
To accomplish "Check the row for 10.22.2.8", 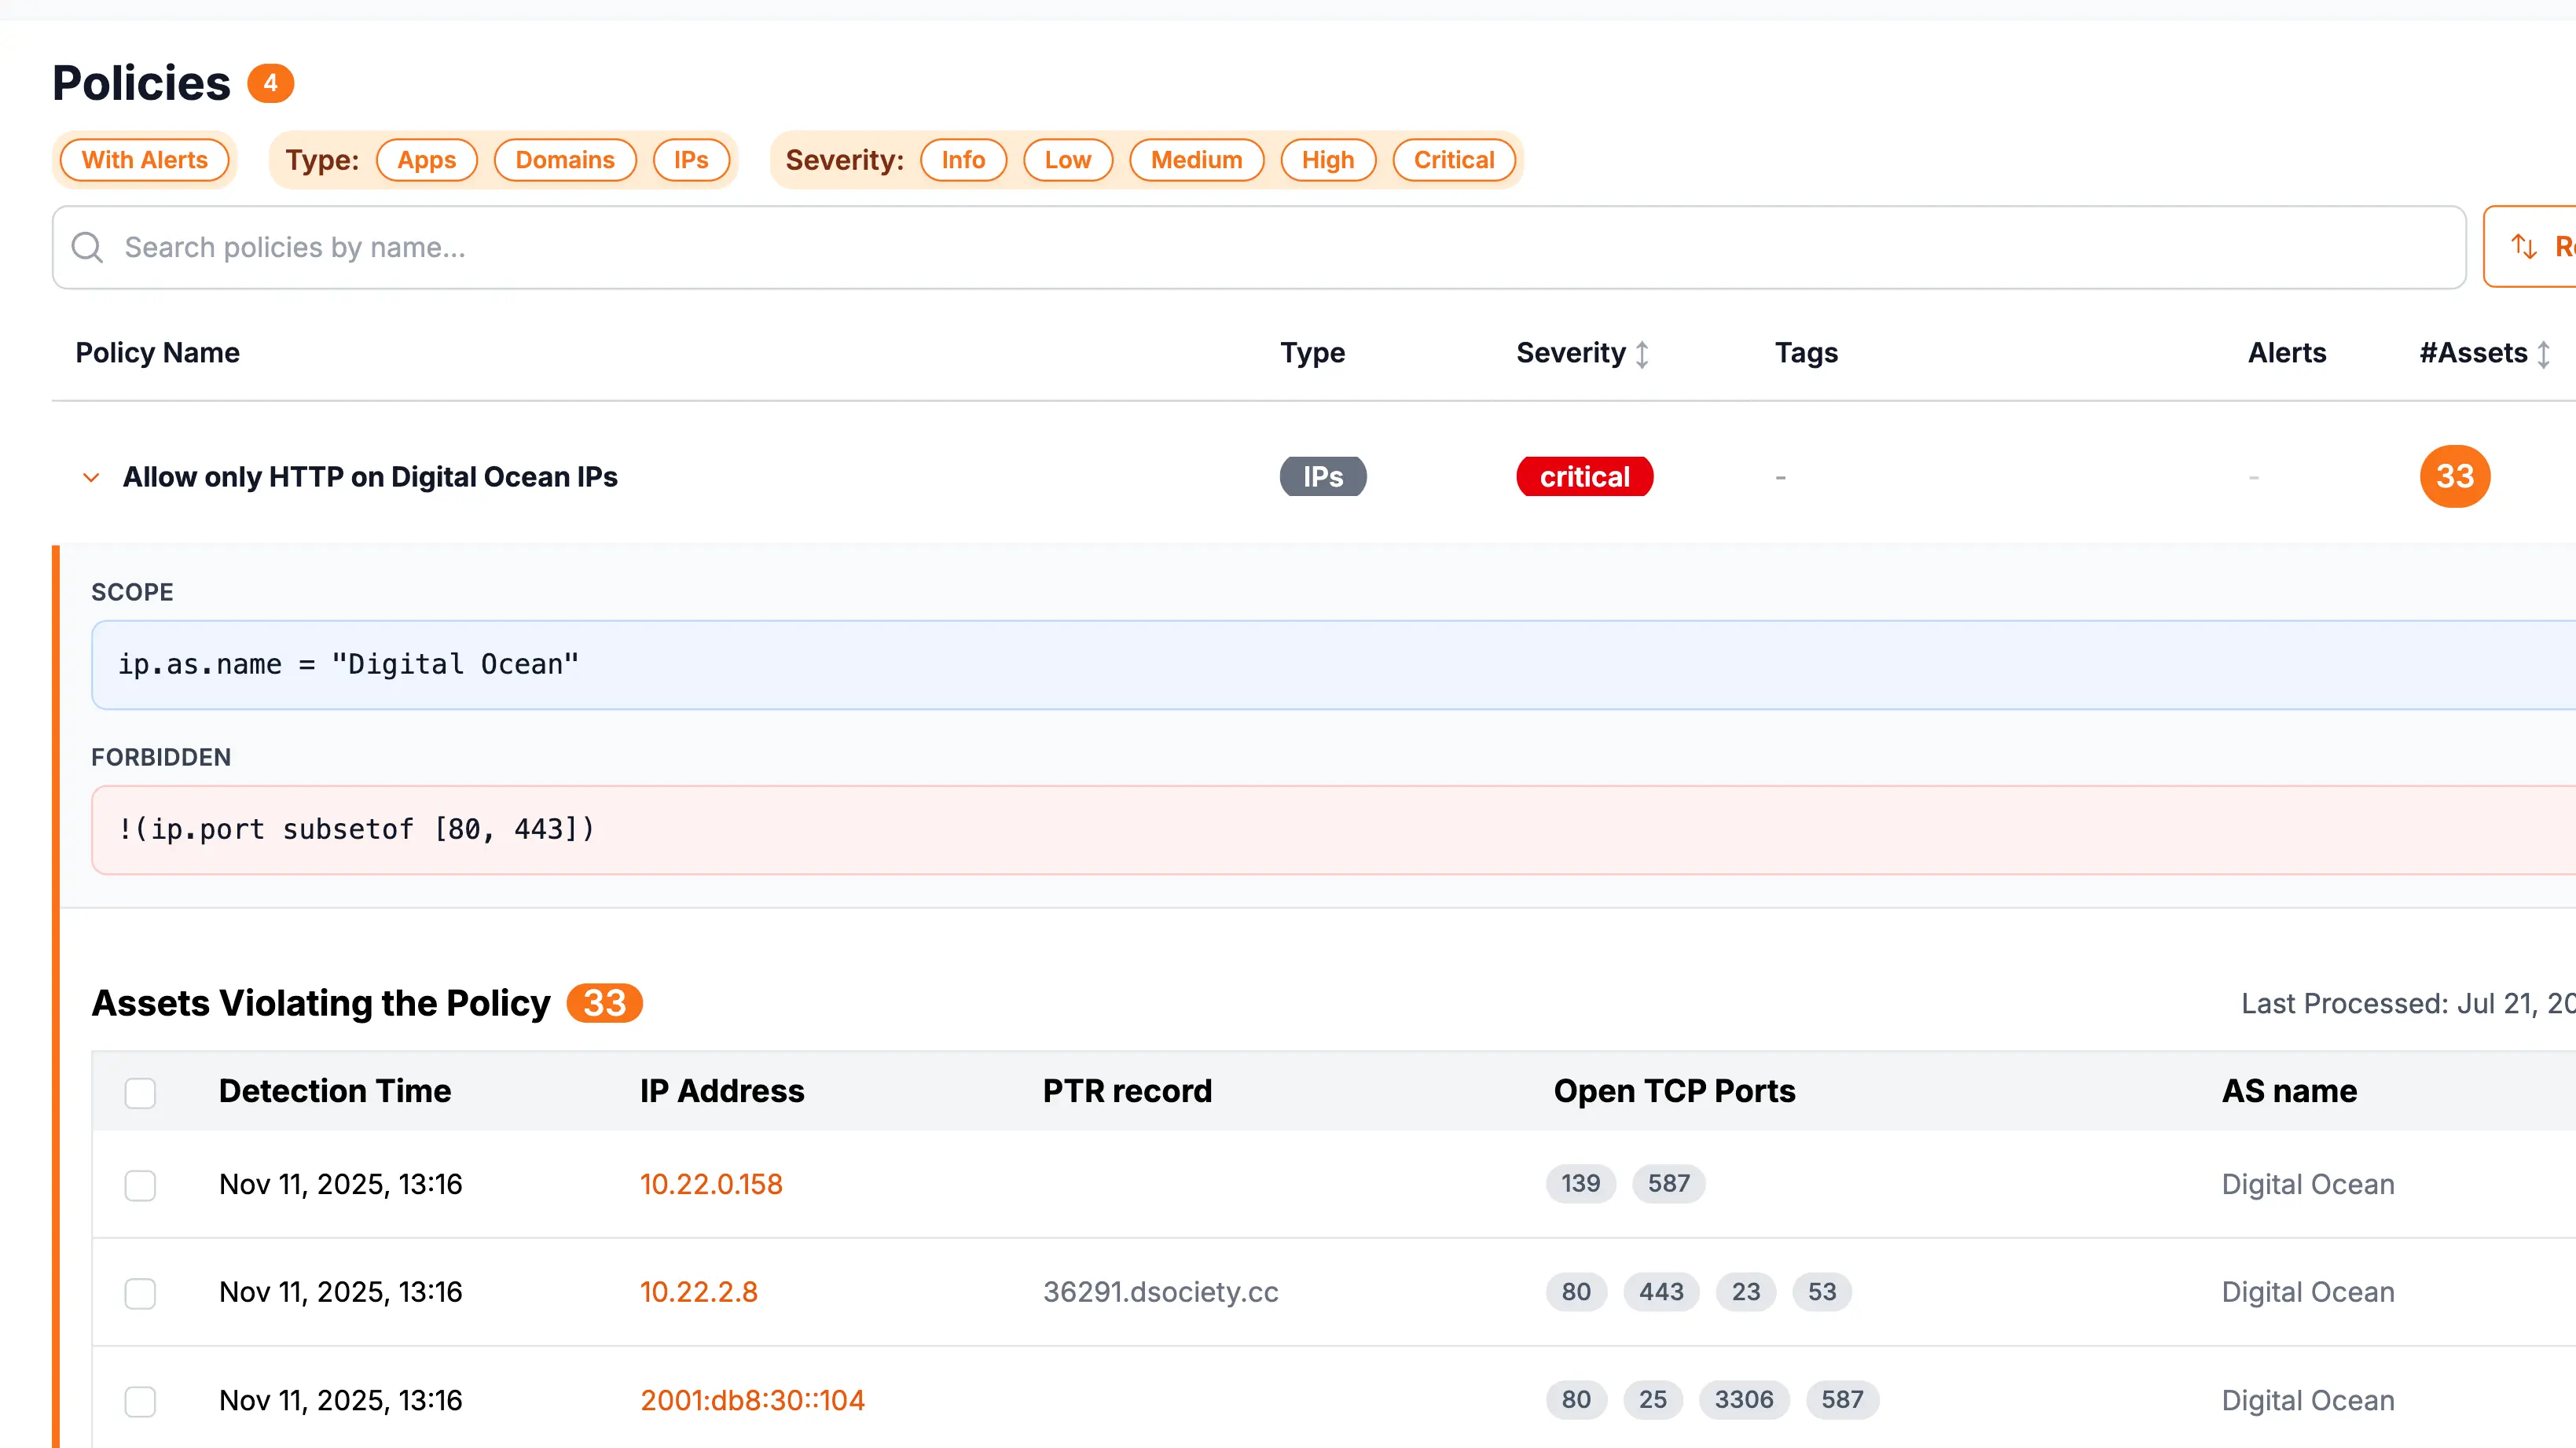I will (140, 1293).
